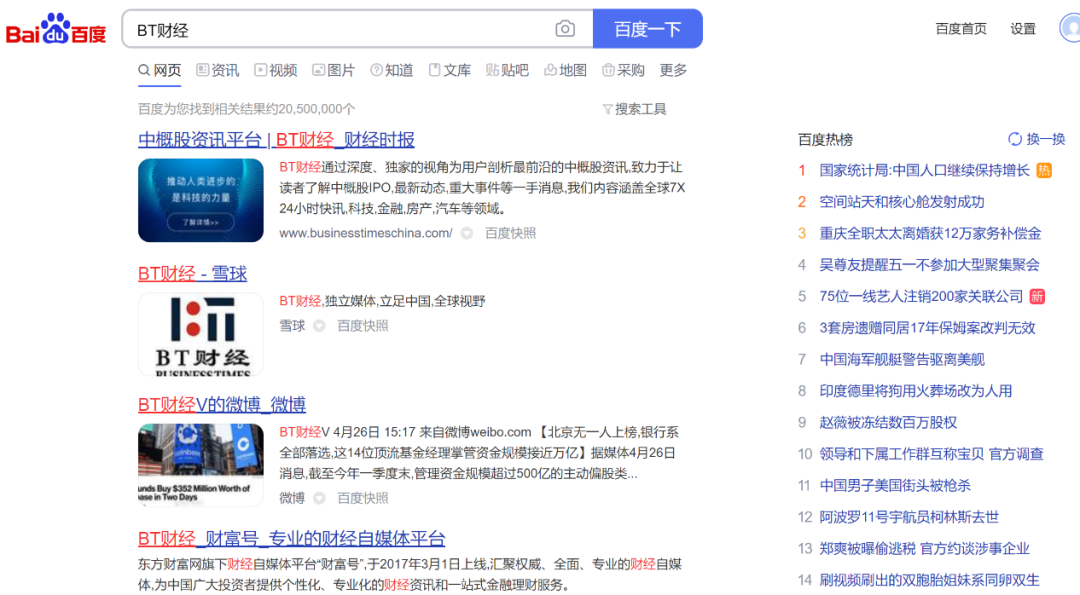This screenshot has width=1080, height=595.
Task: Switch to the 图片 tab
Action: pyautogui.click(x=333, y=70)
